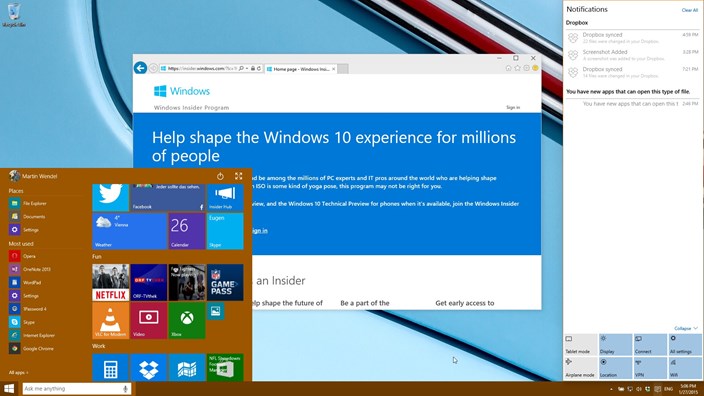Screen dimensions: 704x396
Task: Show hidden system tray icons arrow
Action: click(x=611, y=389)
